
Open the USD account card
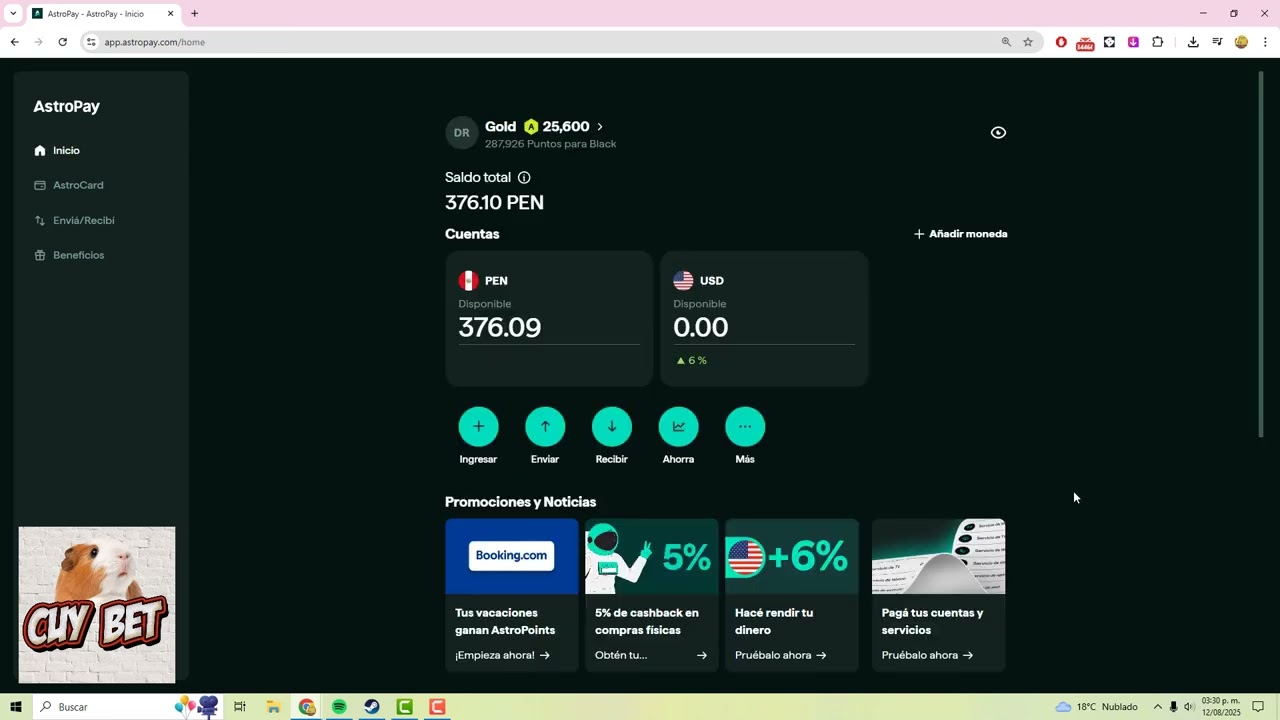[x=764, y=318]
